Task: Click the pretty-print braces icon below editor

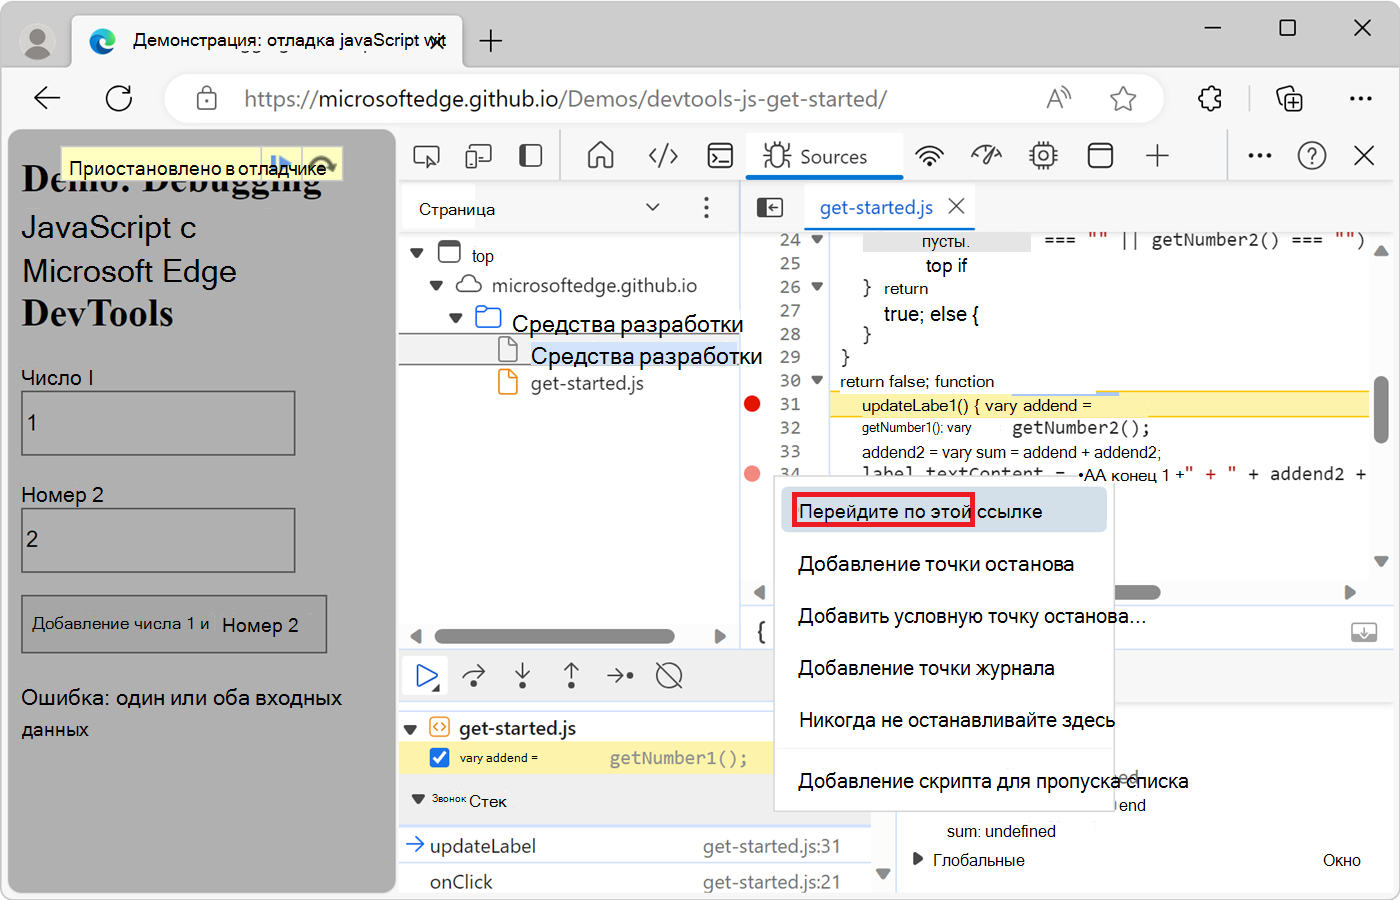Action: click(x=761, y=632)
